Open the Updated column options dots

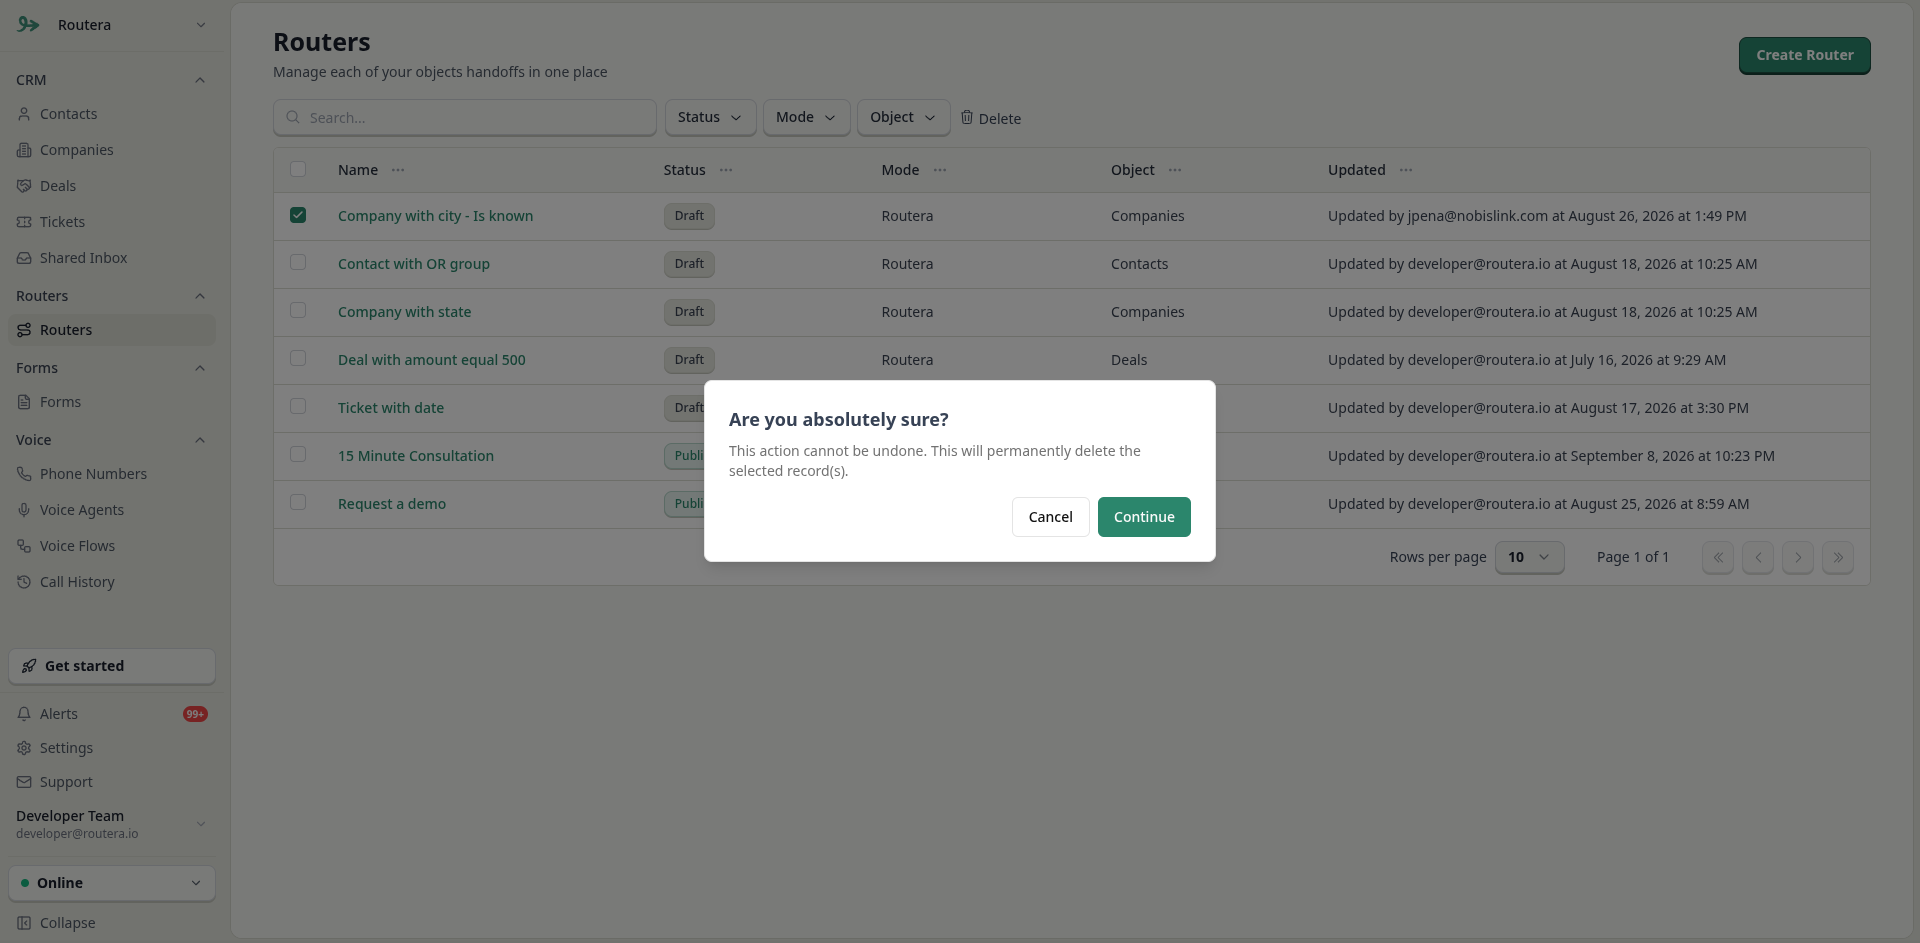point(1406,170)
